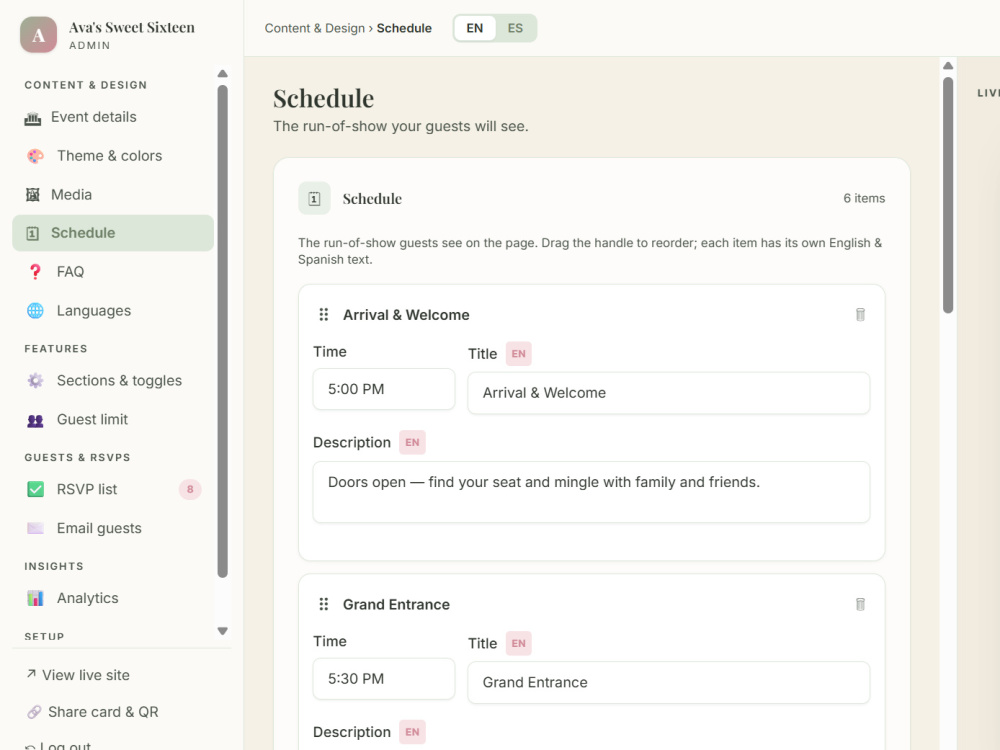Click Schedule in the breadcrumb
The height and width of the screenshot is (750, 1000).
404,28
